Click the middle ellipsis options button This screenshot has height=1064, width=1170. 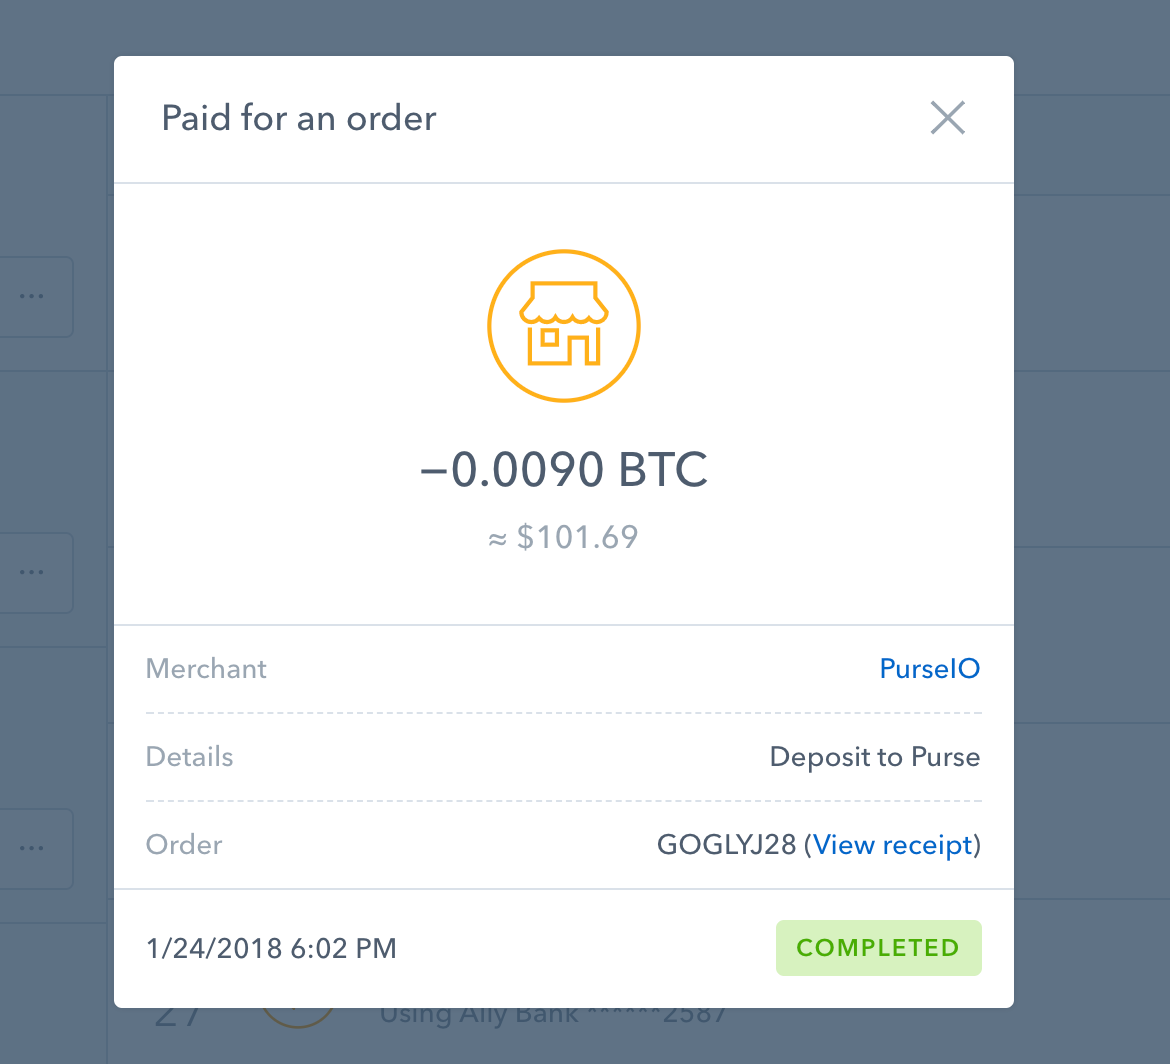coord(33,573)
